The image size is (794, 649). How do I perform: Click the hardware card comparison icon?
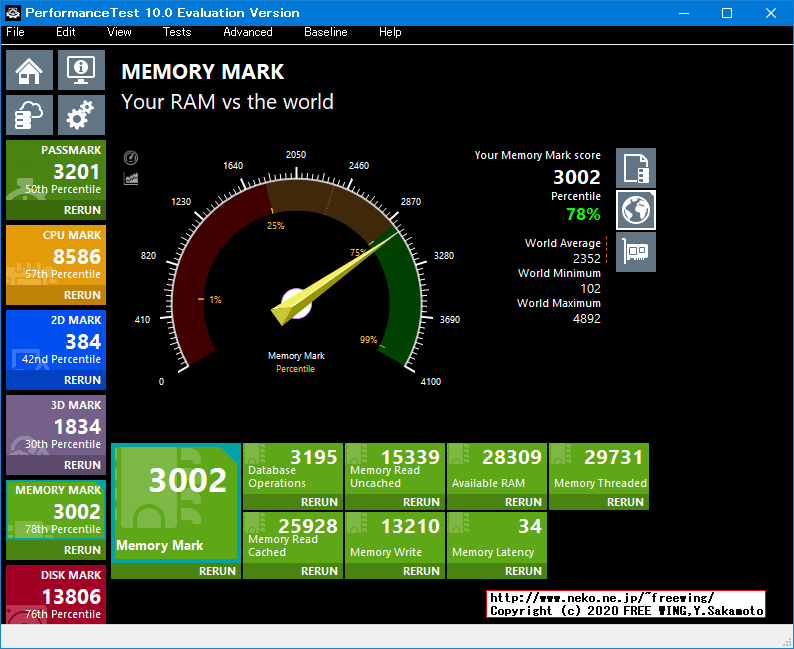point(636,251)
